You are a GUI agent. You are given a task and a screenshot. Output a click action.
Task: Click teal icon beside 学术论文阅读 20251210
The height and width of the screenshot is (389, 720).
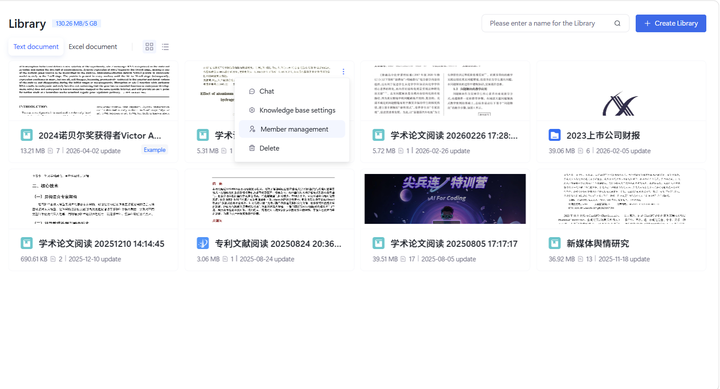[27, 243]
